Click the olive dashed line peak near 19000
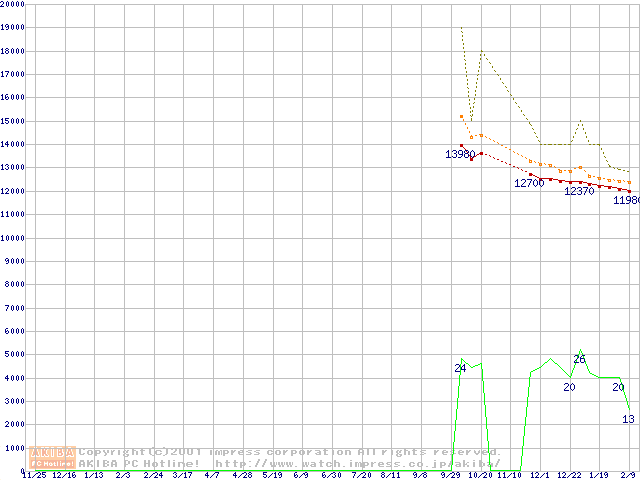Screen dimensions: 640x480 coord(461,28)
